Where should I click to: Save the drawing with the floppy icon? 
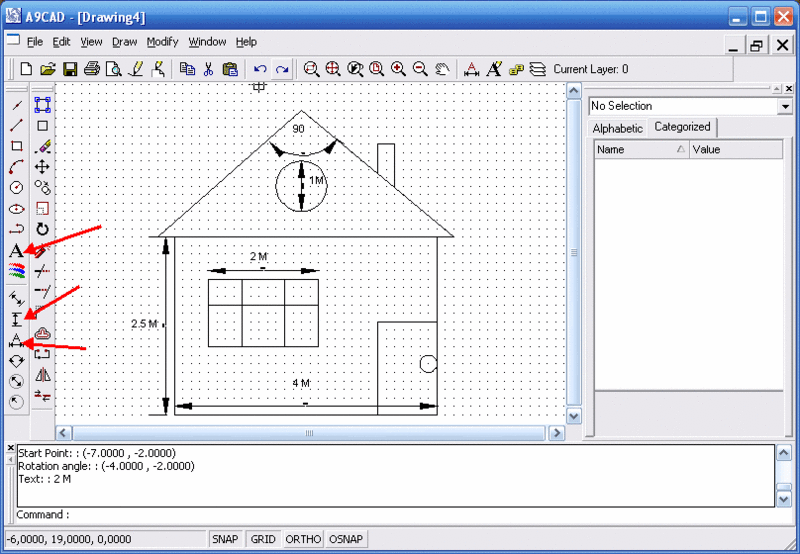70,69
